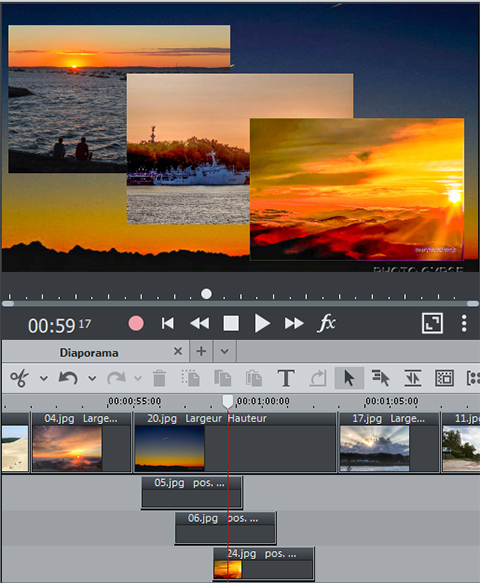Screen dimensions: 480x583
Task: Click the undo arrow
Action: 68,378
